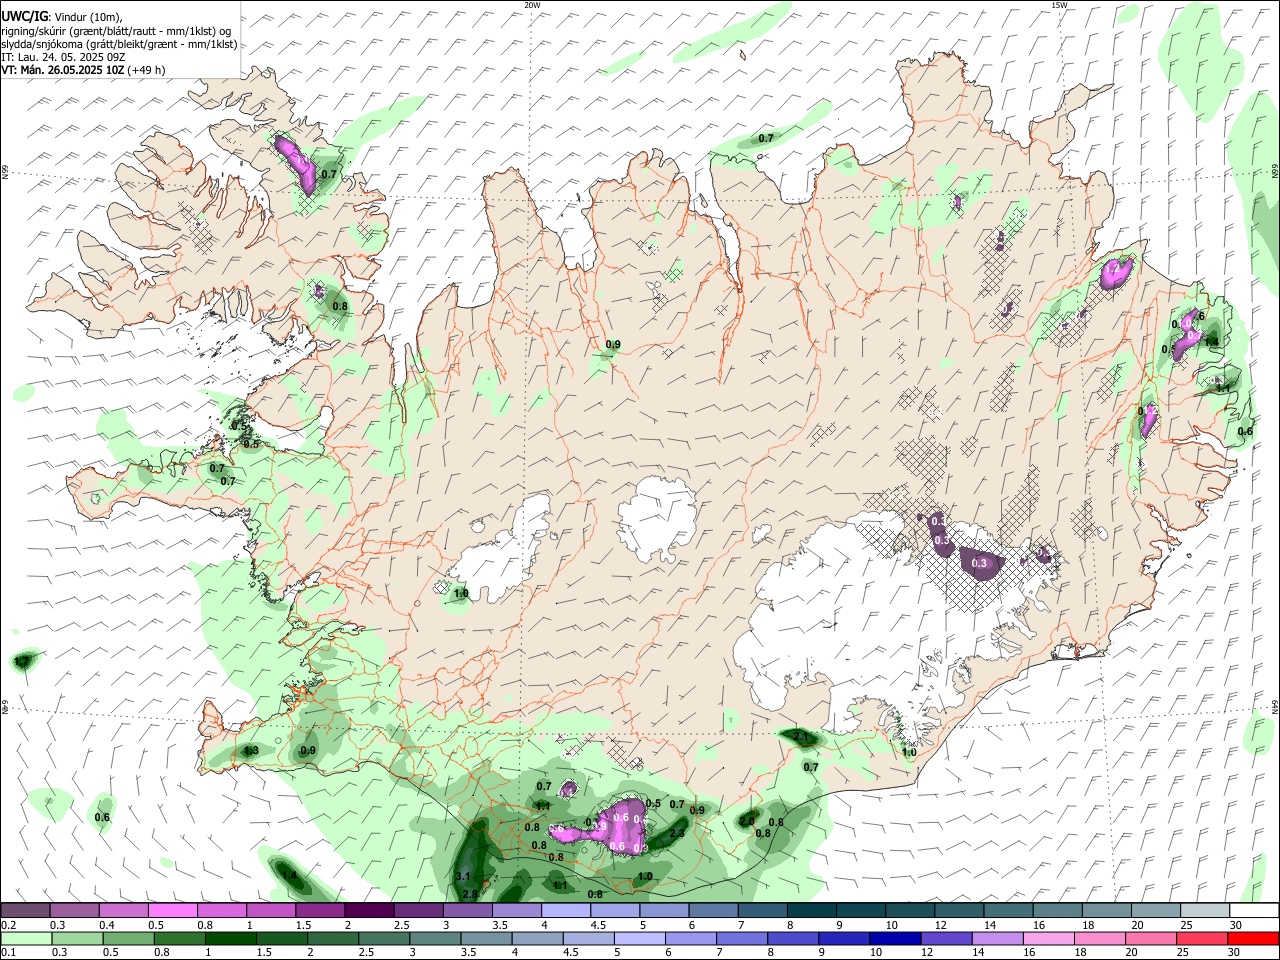
Task: Click the '(+49 h)' forecast offset text
Action: click(x=146, y=70)
